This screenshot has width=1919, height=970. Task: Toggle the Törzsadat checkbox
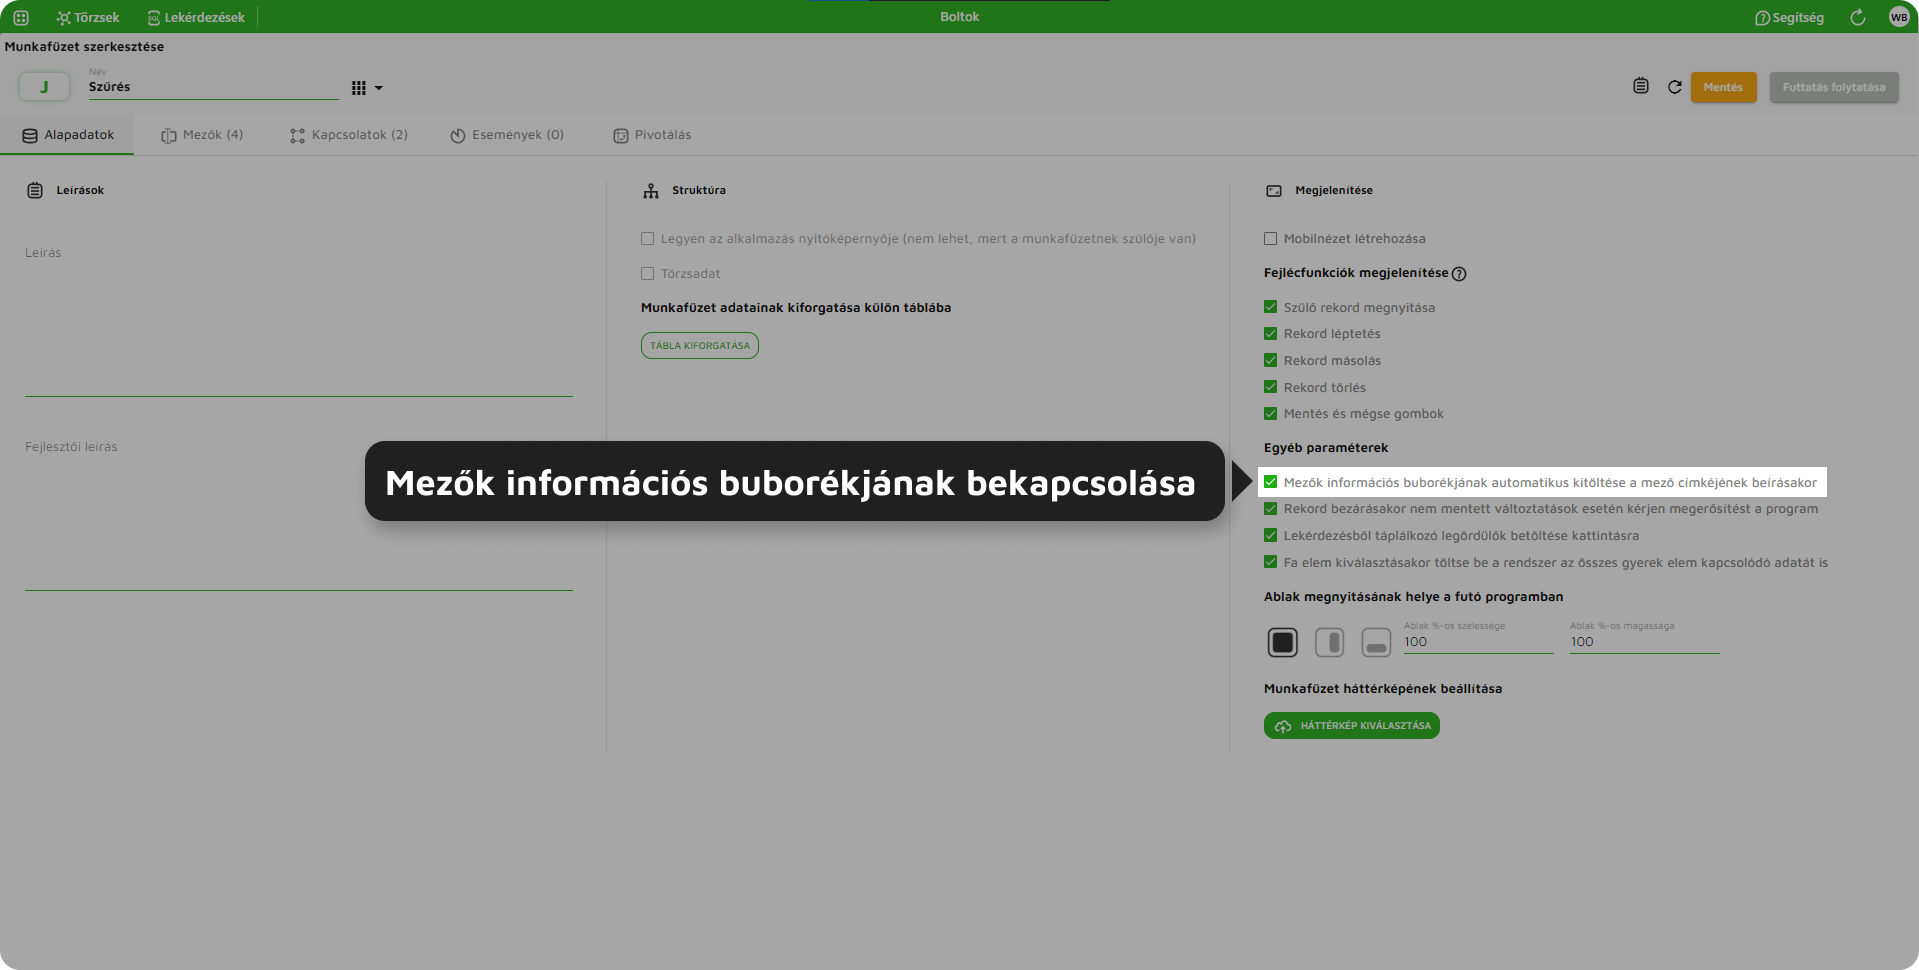(647, 274)
